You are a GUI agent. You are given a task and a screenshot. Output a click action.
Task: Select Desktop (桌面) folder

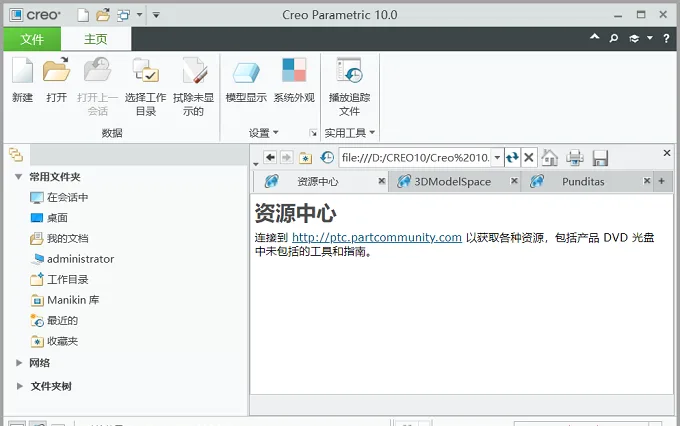point(49,218)
